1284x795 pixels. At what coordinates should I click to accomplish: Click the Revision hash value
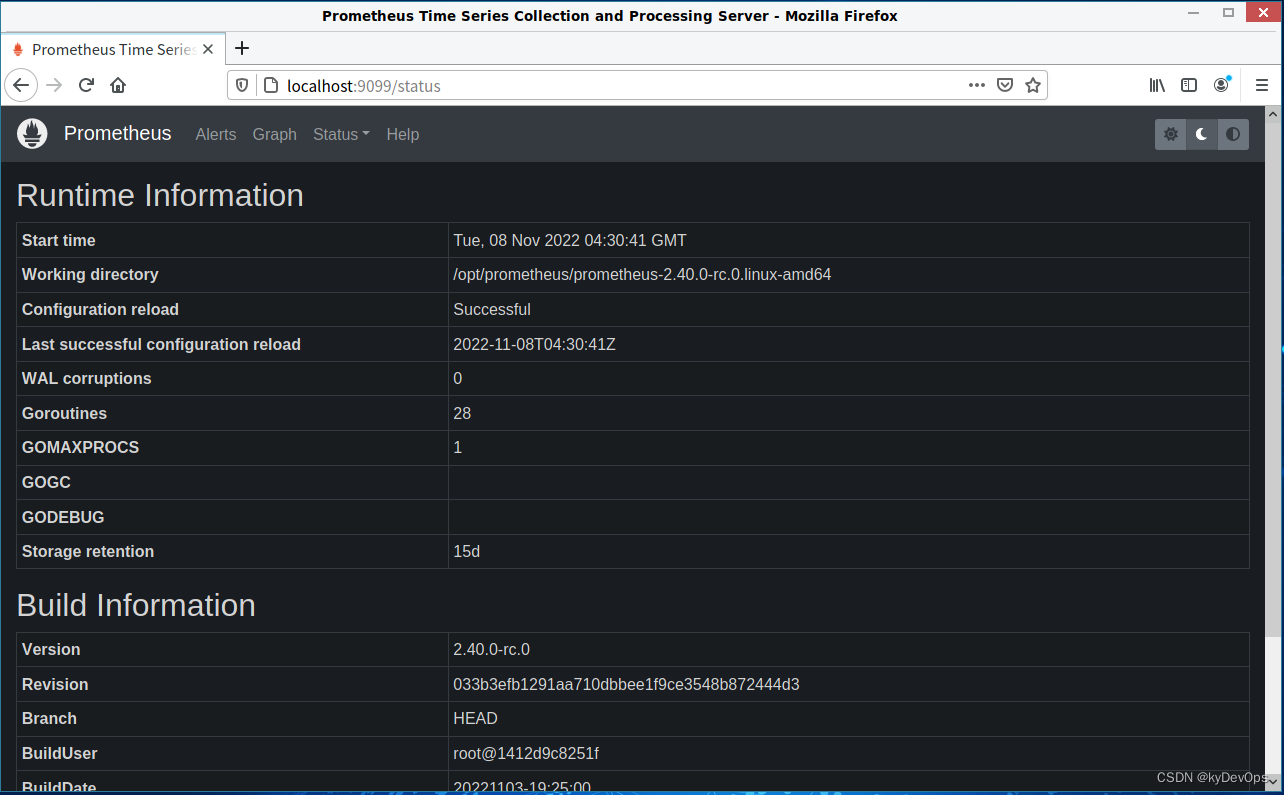point(626,684)
